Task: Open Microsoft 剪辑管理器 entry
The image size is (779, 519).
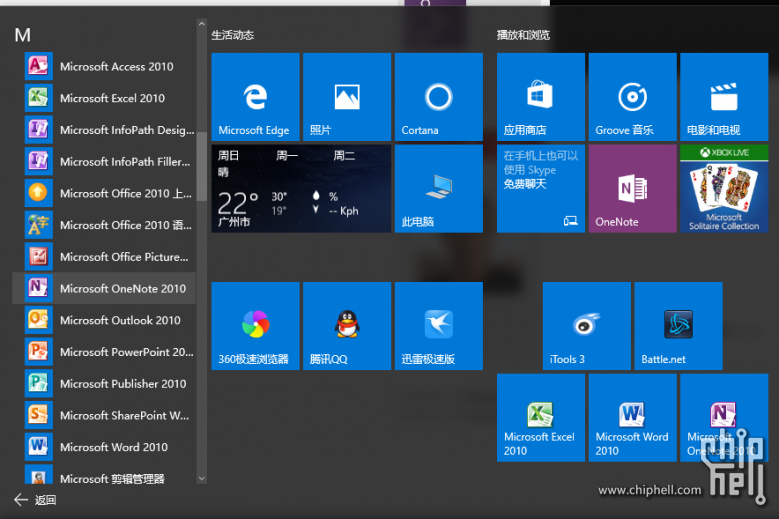Action: point(104,474)
